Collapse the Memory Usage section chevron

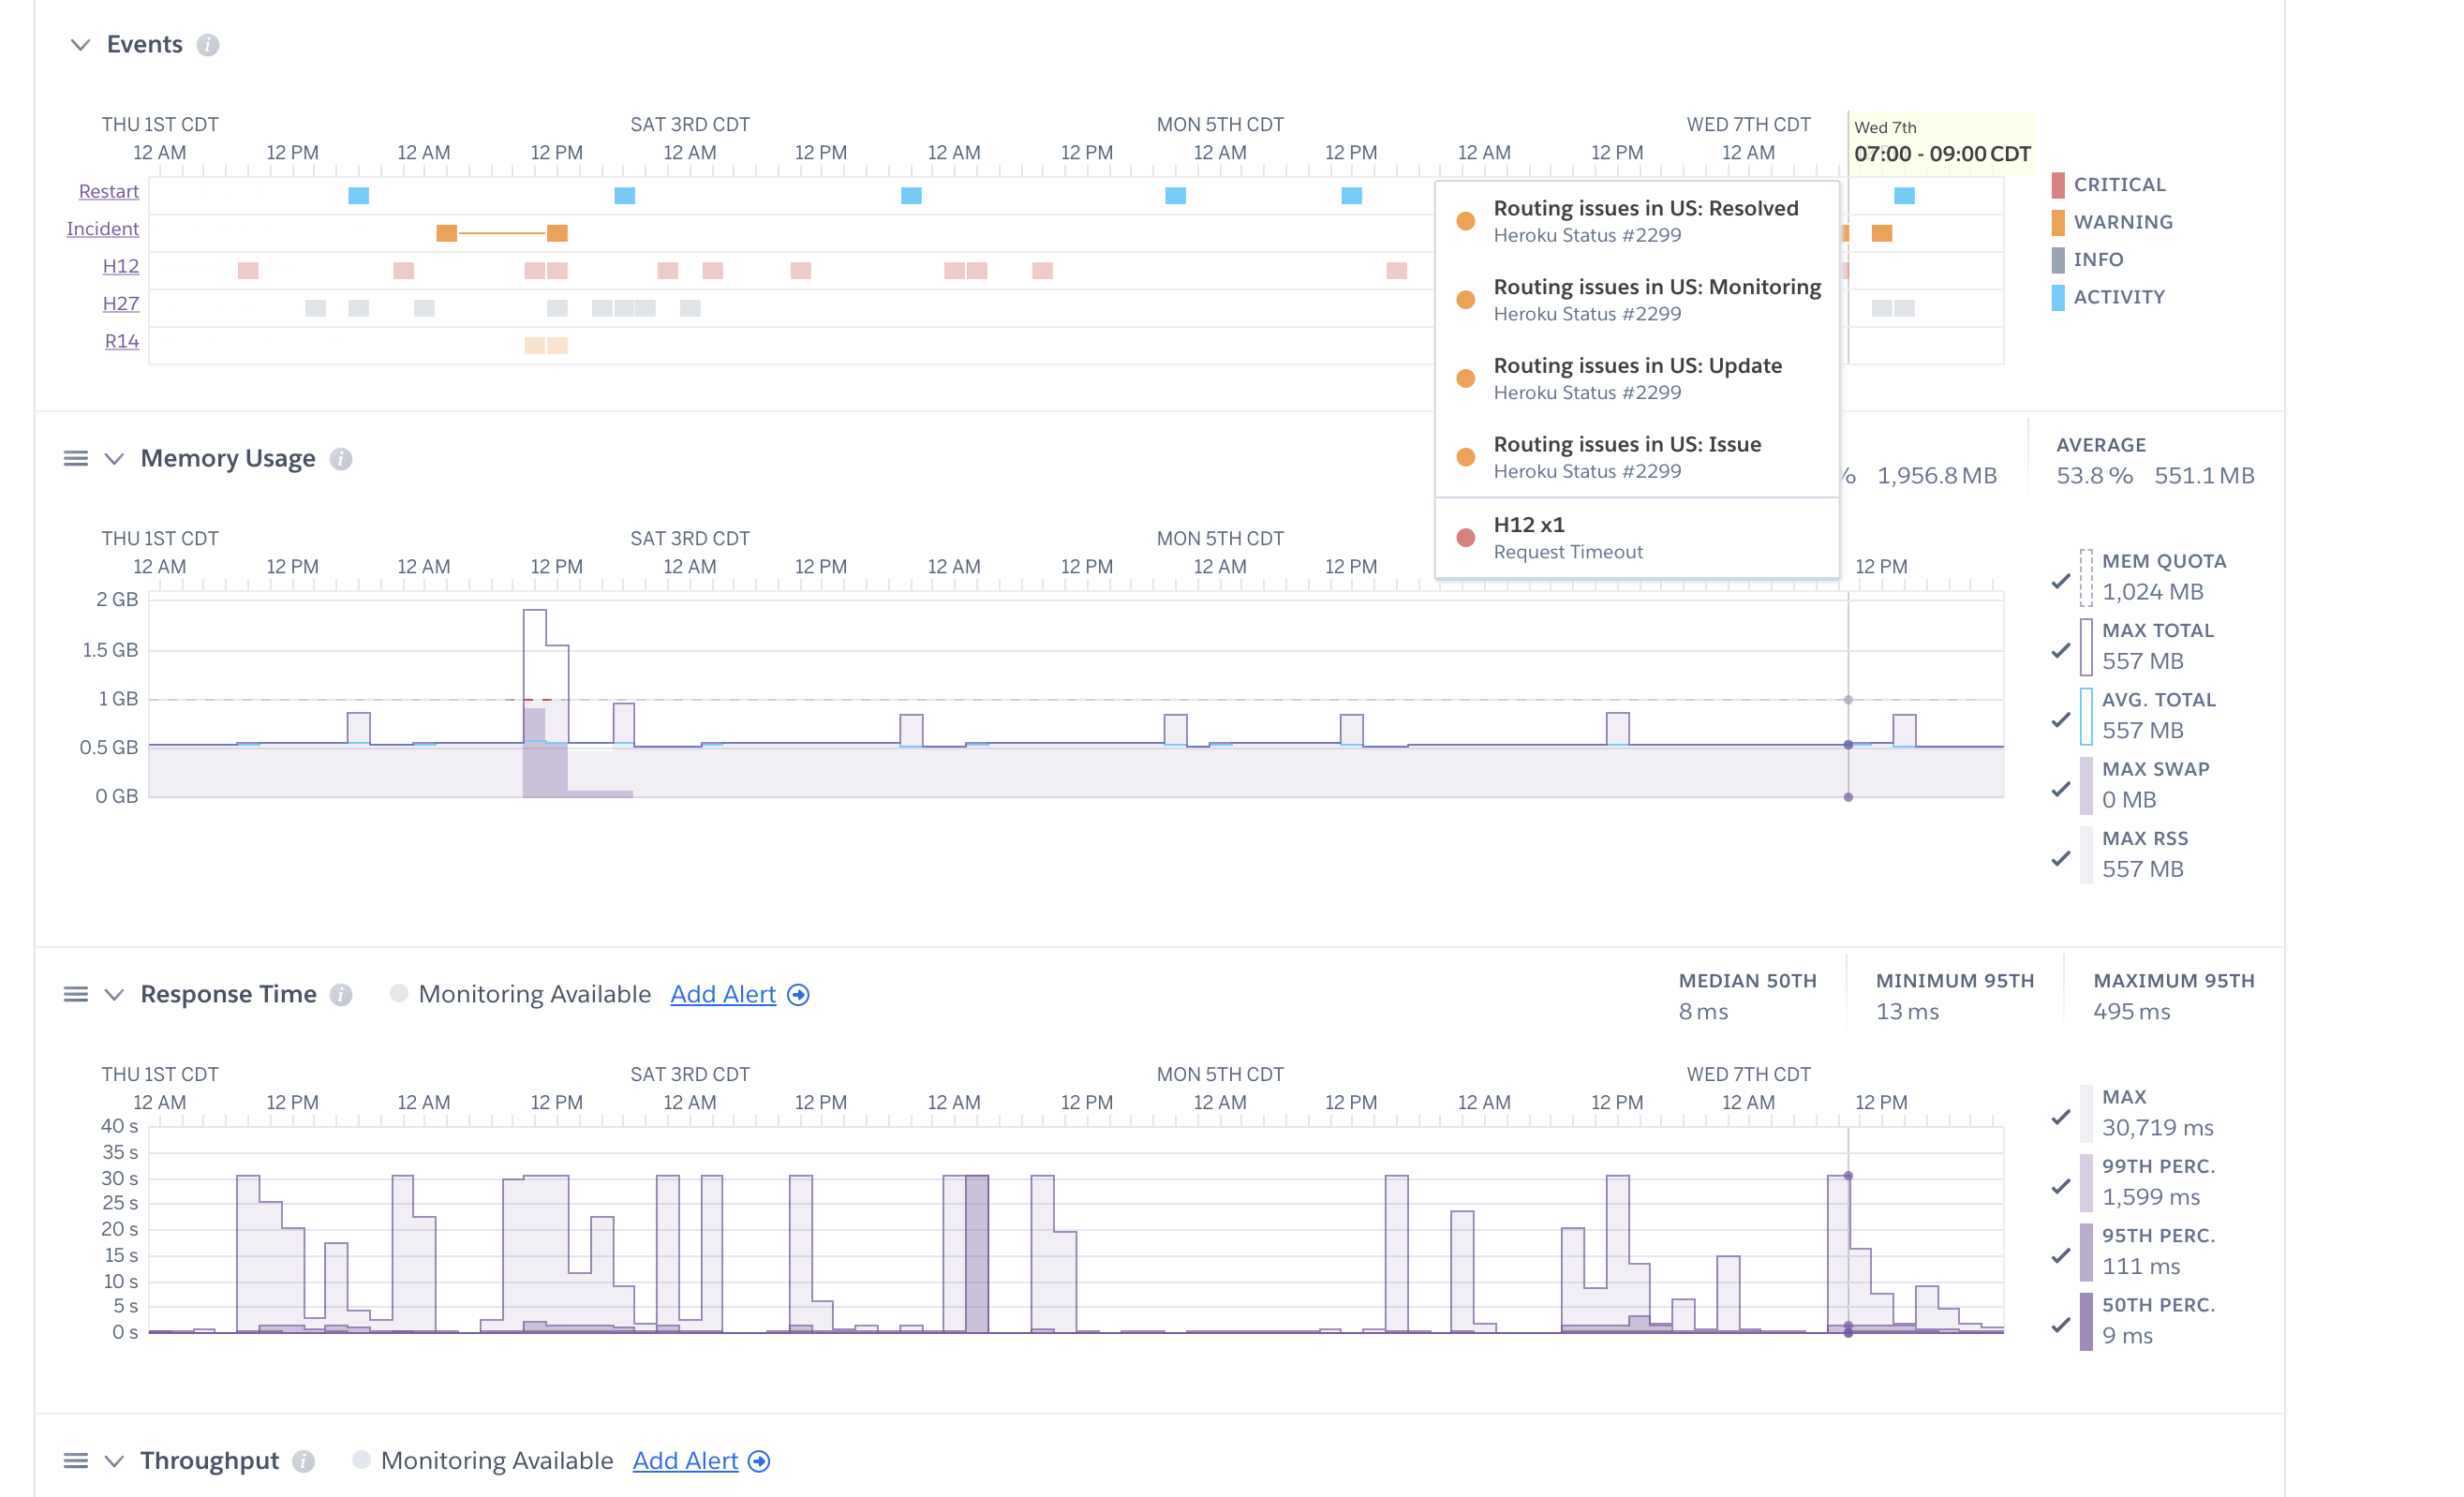tap(115, 459)
